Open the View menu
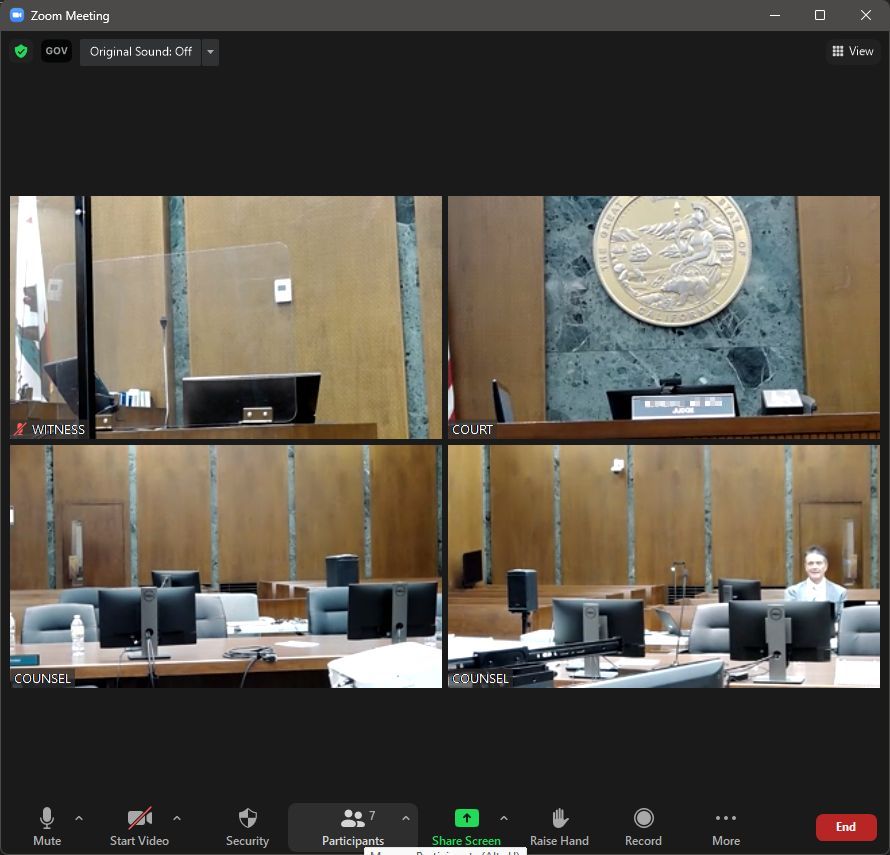This screenshot has height=855, width=890. [x=852, y=50]
